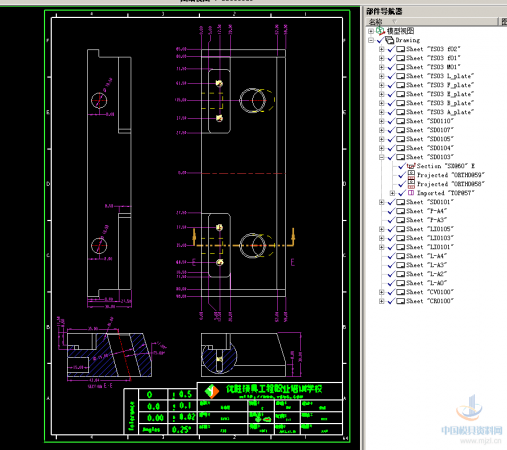Click the Projected "ORTHO@59" view icon

coord(411,175)
